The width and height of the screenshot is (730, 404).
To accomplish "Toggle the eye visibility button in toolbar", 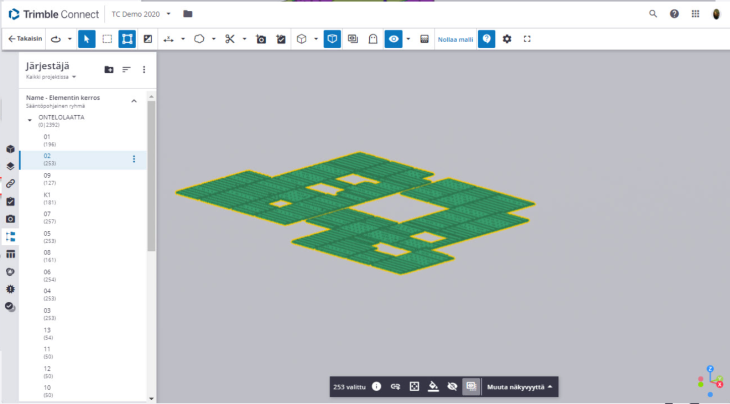I will [x=394, y=39].
